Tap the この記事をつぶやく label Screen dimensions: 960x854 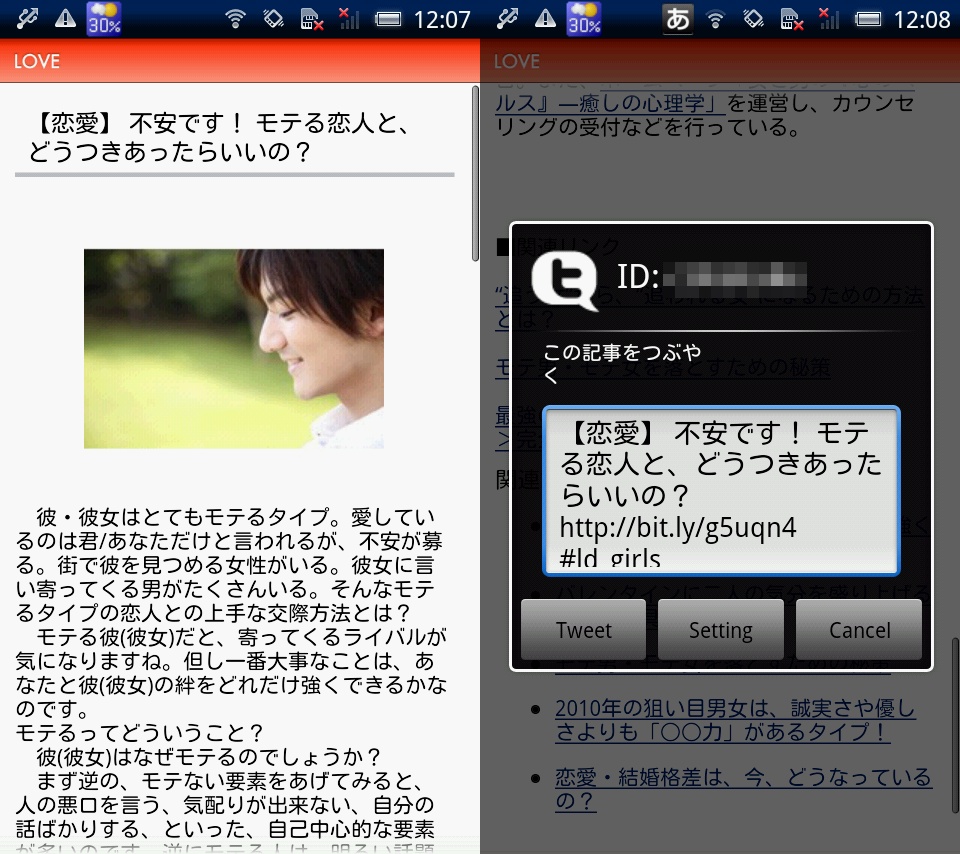[x=622, y=363]
